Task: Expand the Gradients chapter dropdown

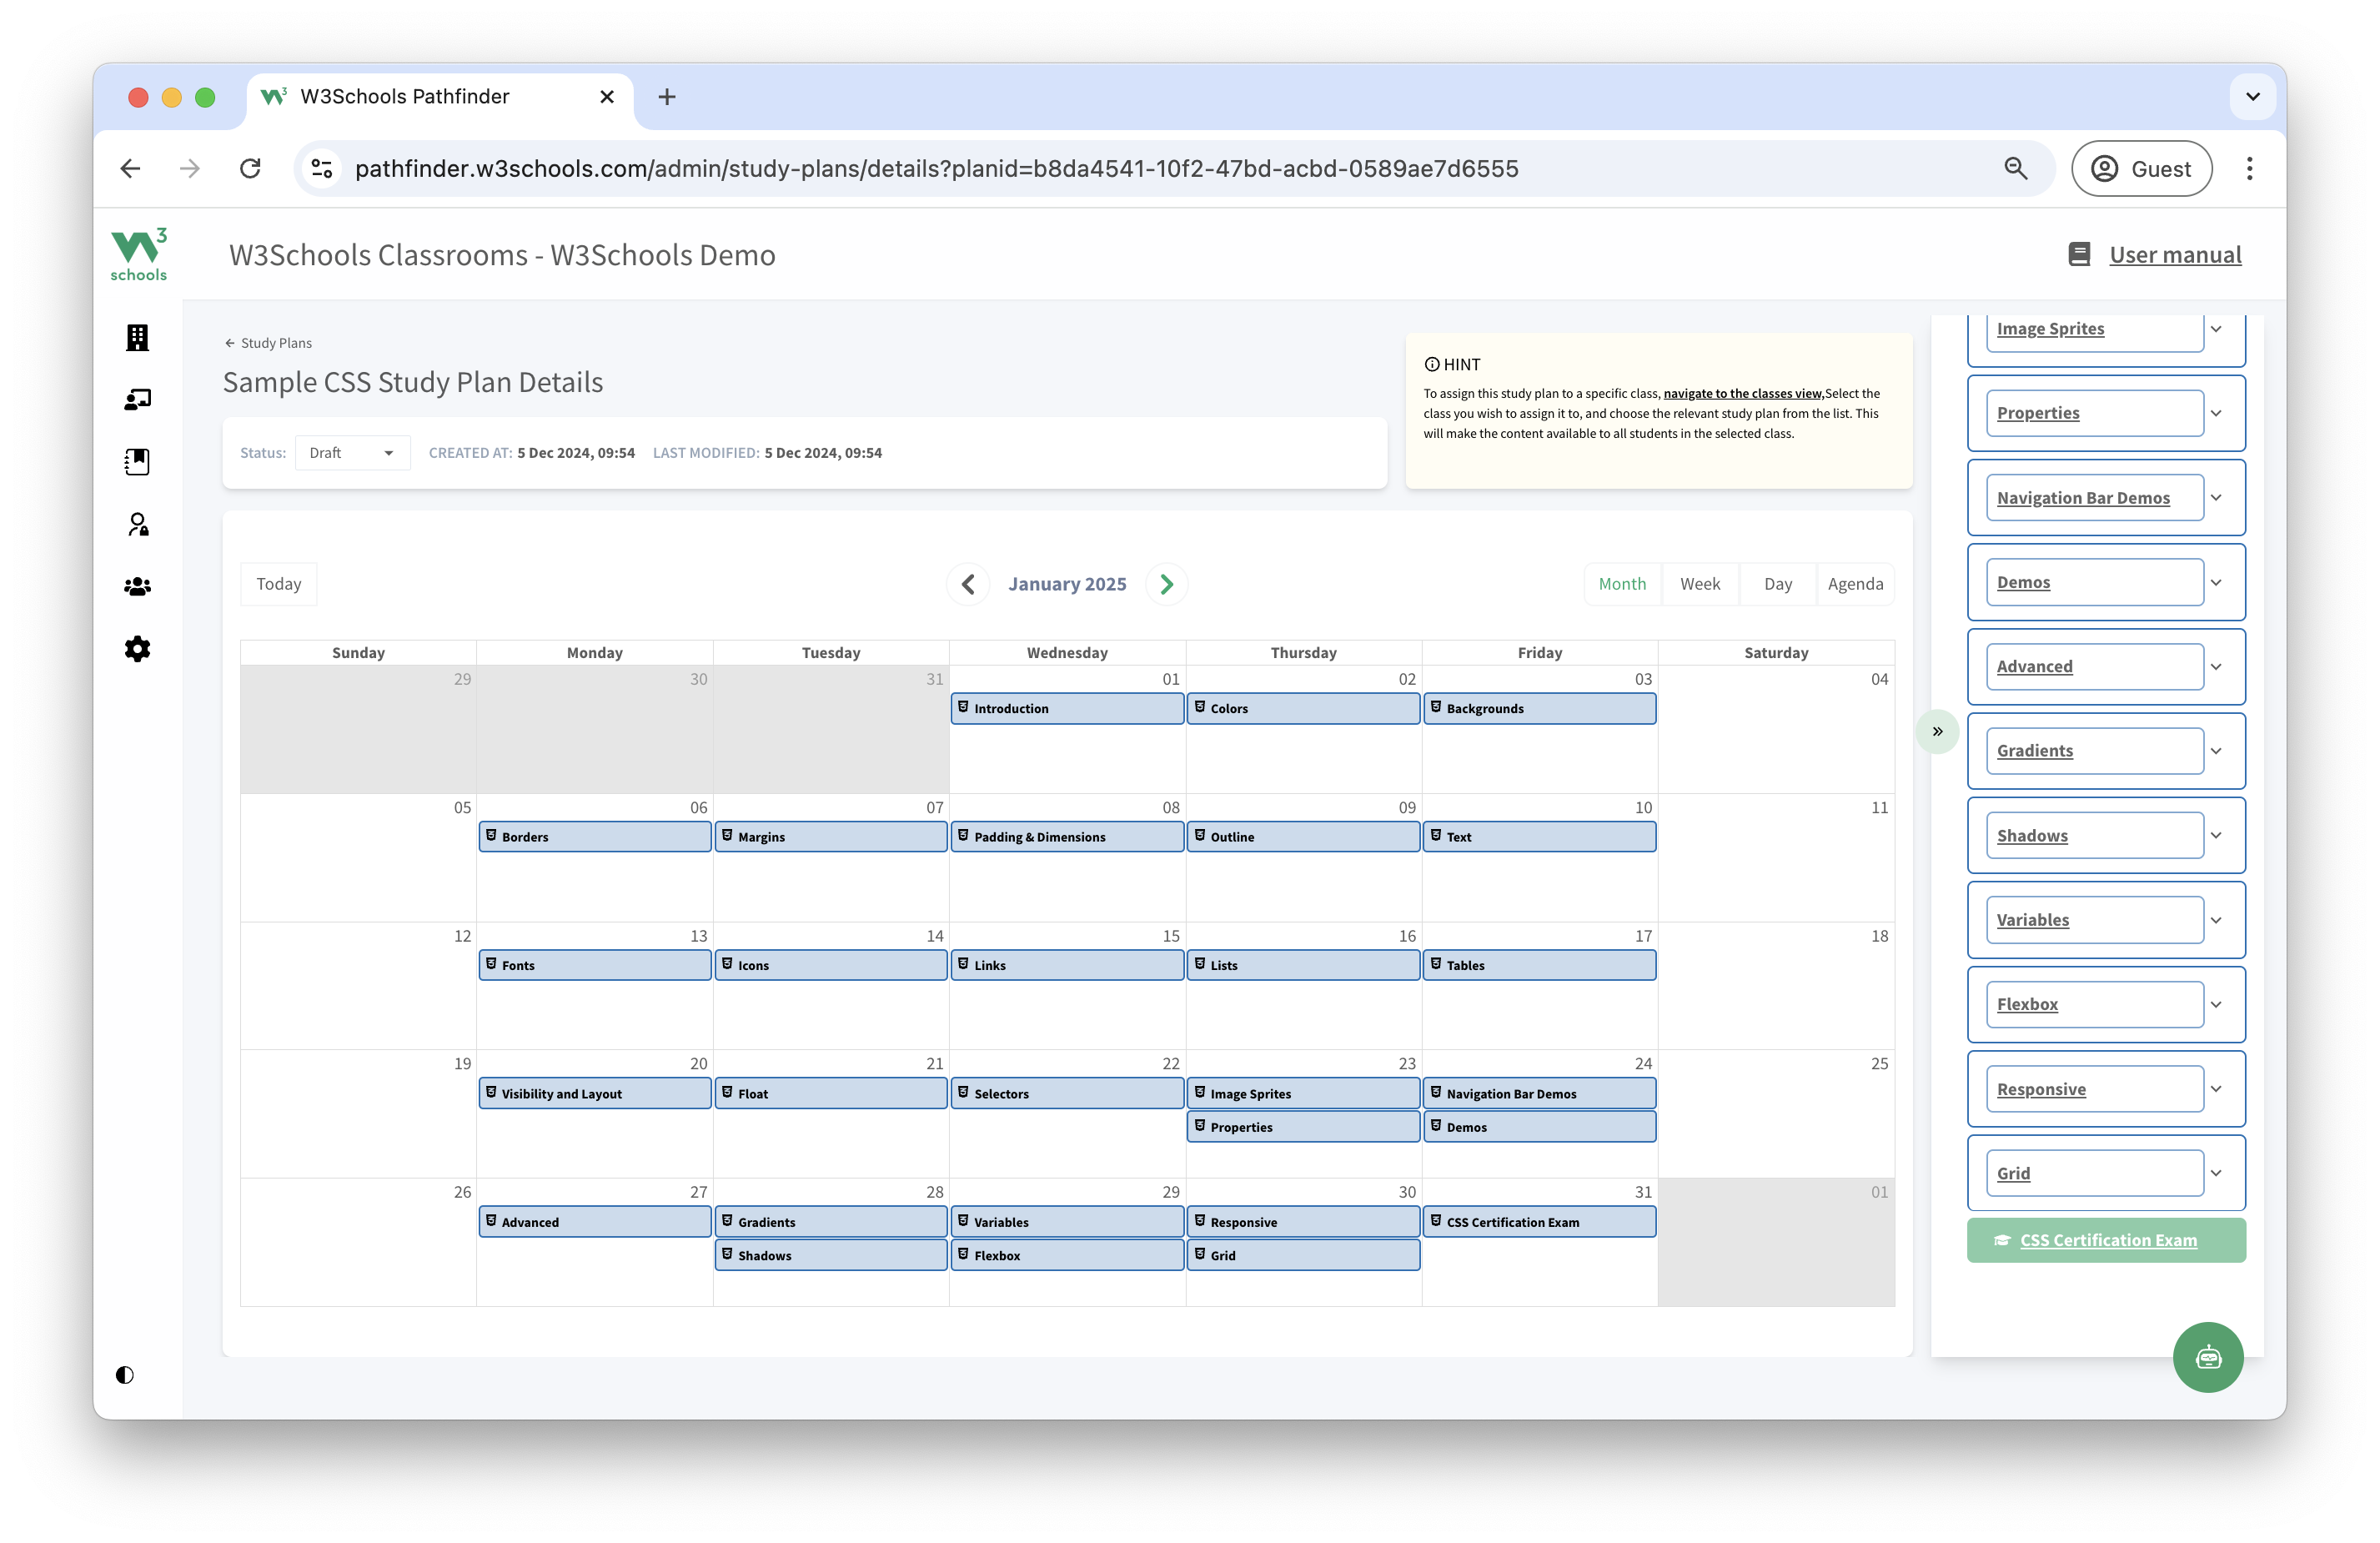Action: click(x=2217, y=750)
